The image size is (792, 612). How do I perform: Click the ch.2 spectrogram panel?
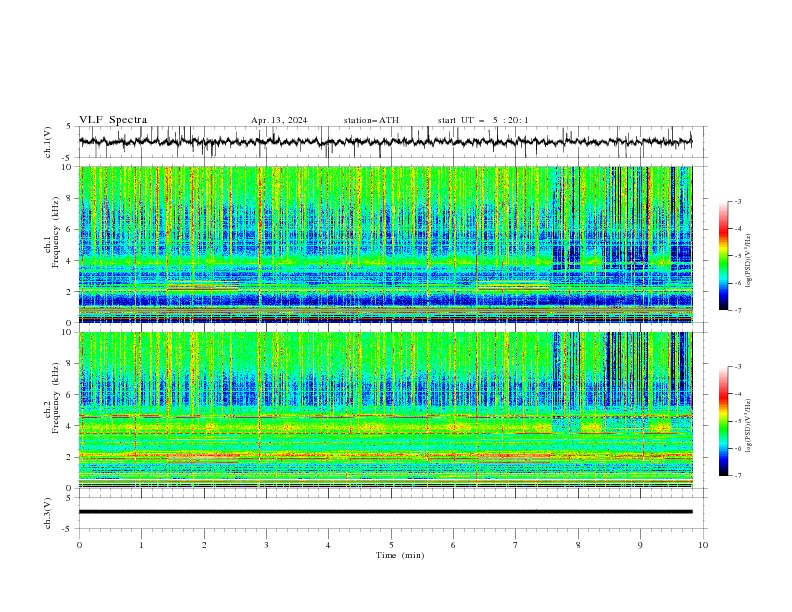coord(385,410)
